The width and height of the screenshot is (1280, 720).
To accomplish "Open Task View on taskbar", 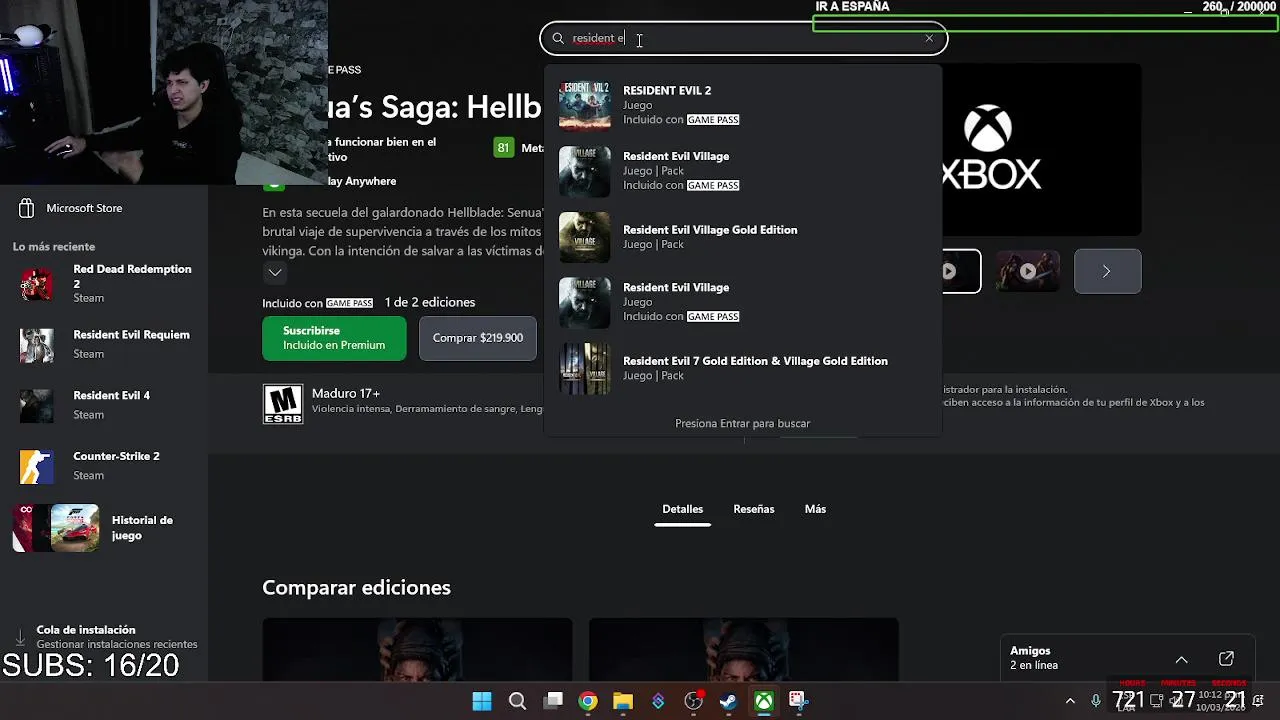I will [x=553, y=701].
